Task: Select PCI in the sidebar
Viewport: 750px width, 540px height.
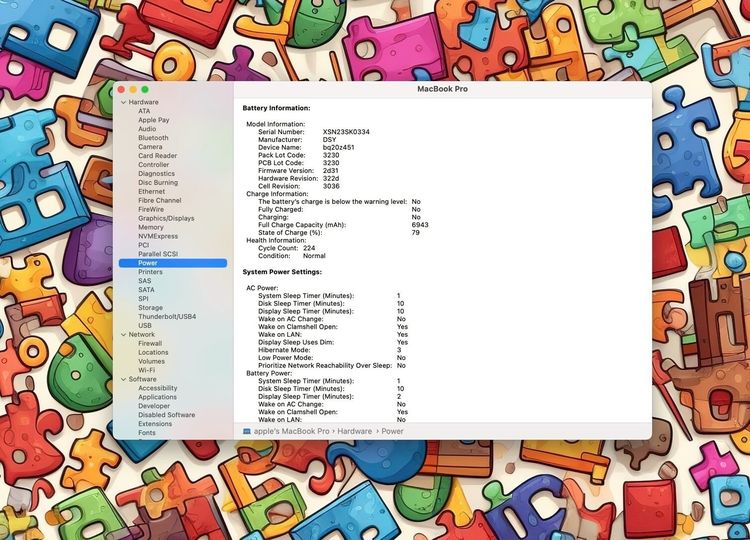Action: [143, 245]
